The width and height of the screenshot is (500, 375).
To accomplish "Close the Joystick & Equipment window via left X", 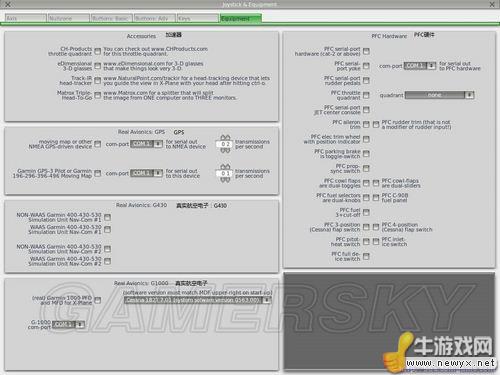I will (x=8, y=4).
